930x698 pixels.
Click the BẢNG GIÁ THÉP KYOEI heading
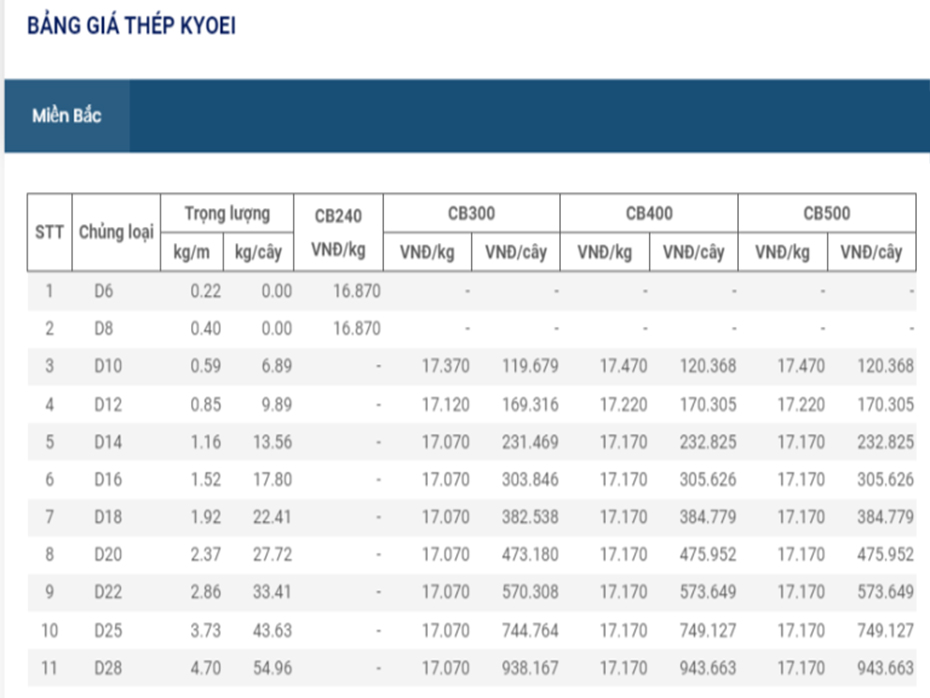coord(131,25)
